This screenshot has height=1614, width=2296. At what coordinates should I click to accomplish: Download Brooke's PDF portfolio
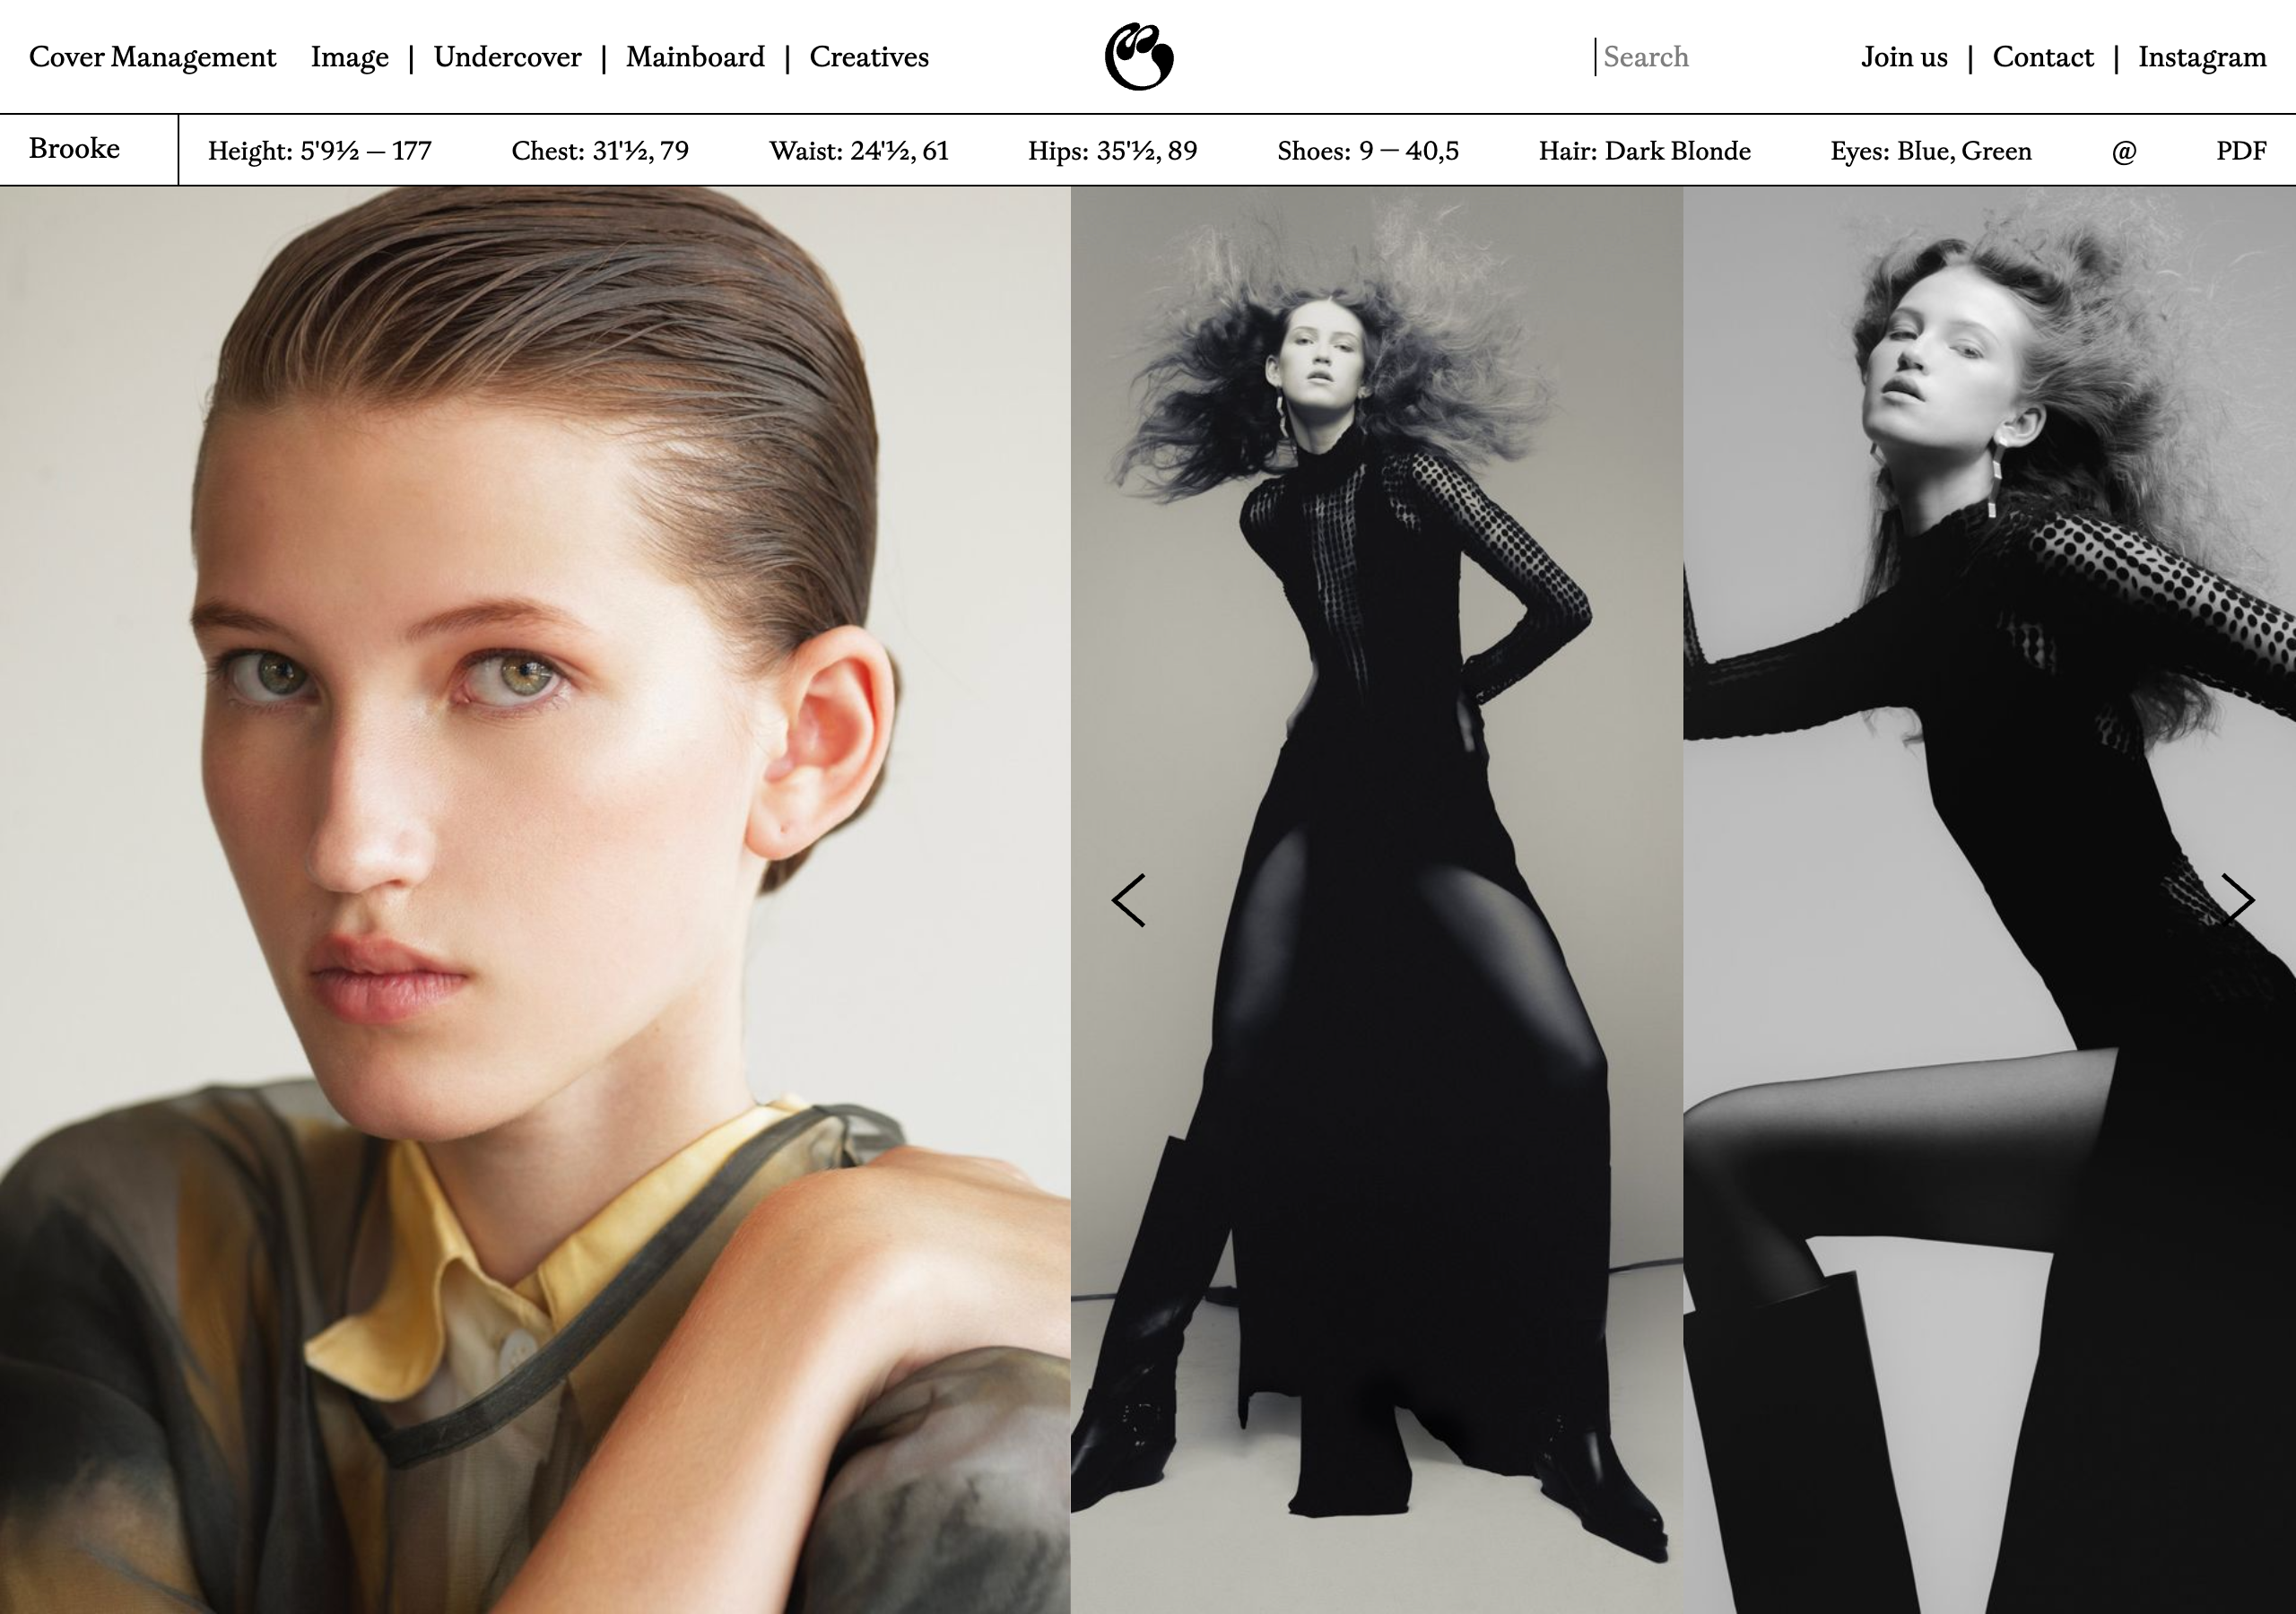pos(2240,151)
